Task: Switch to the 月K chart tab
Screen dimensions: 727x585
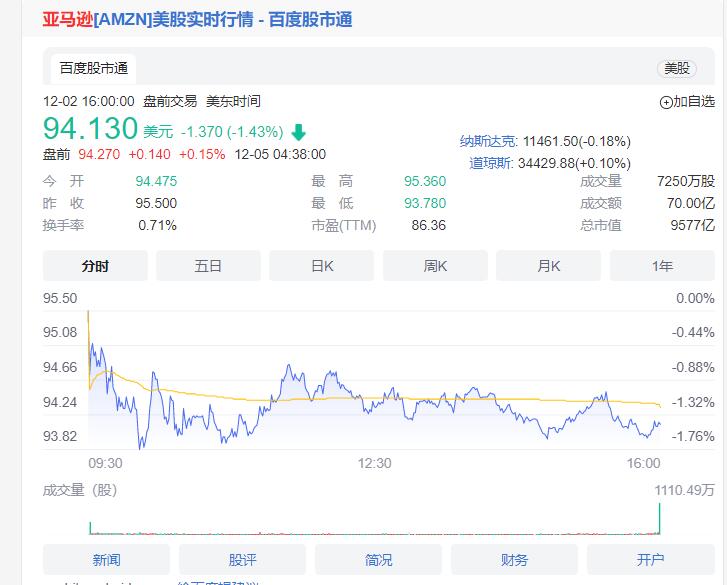Action: coord(548,266)
